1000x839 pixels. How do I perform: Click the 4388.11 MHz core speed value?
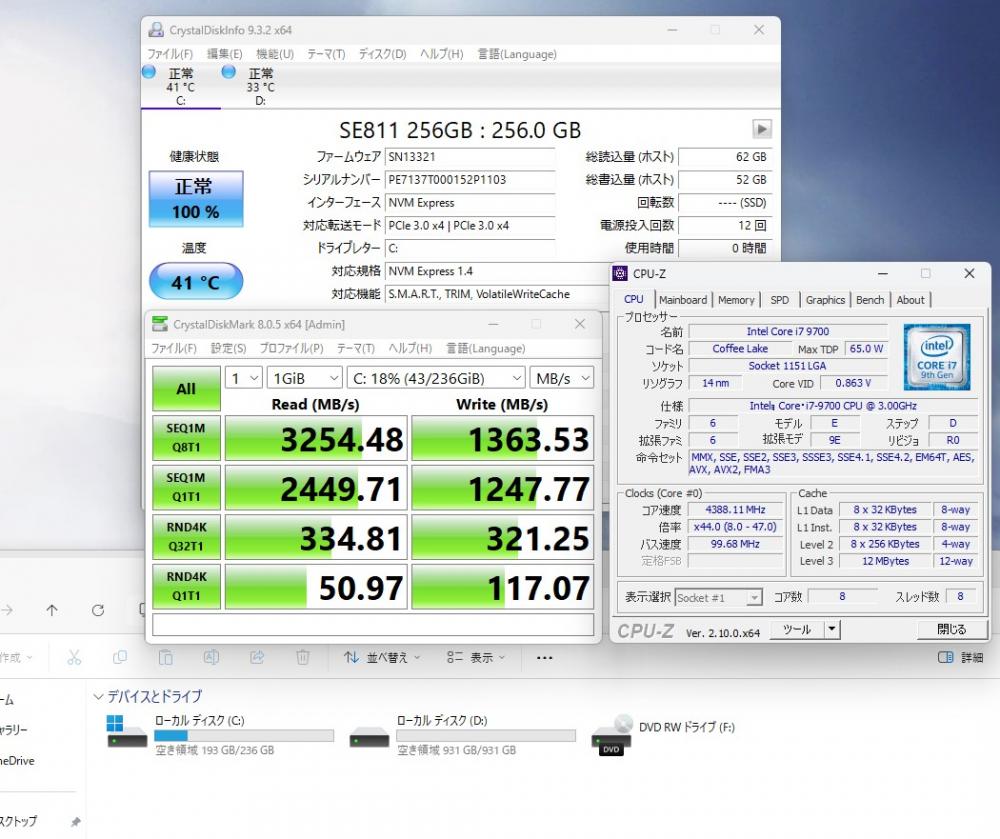pyautogui.click(x=735, y=510)
